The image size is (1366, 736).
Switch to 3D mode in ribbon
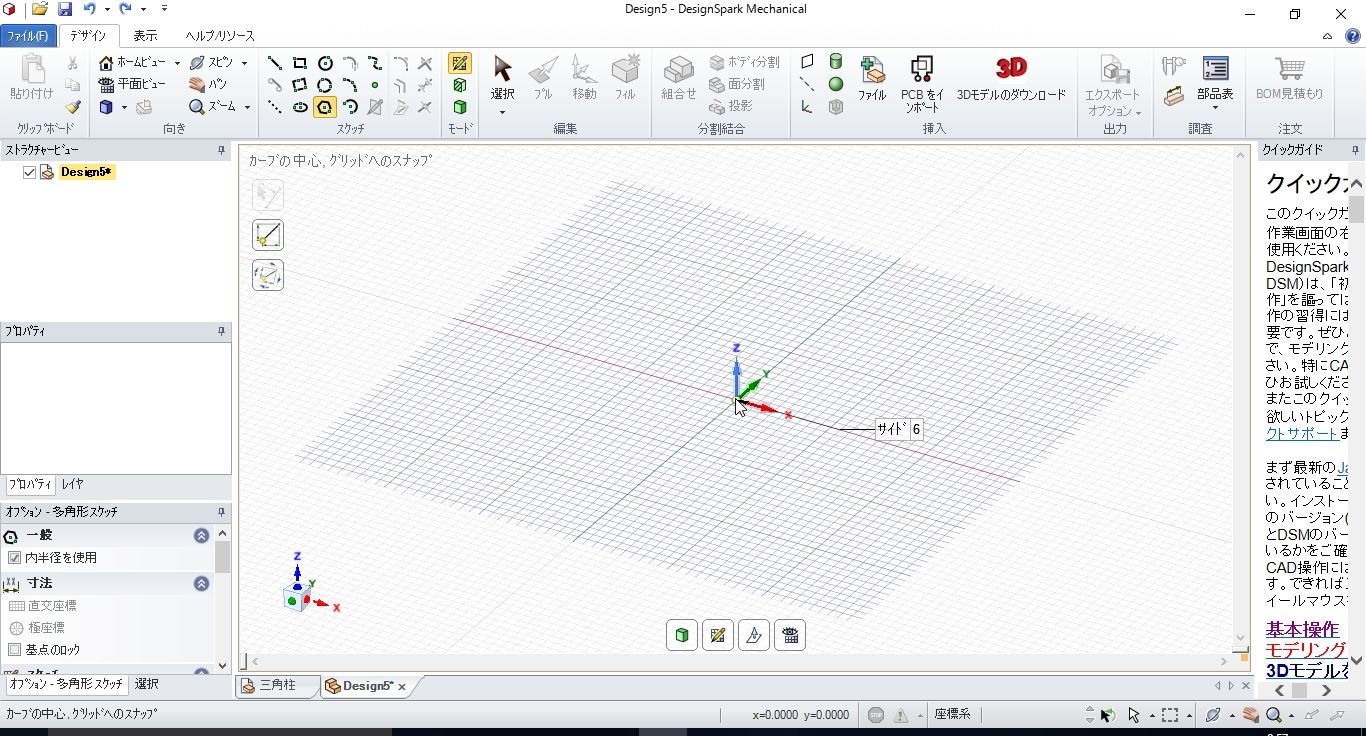(x=460, y=107)
